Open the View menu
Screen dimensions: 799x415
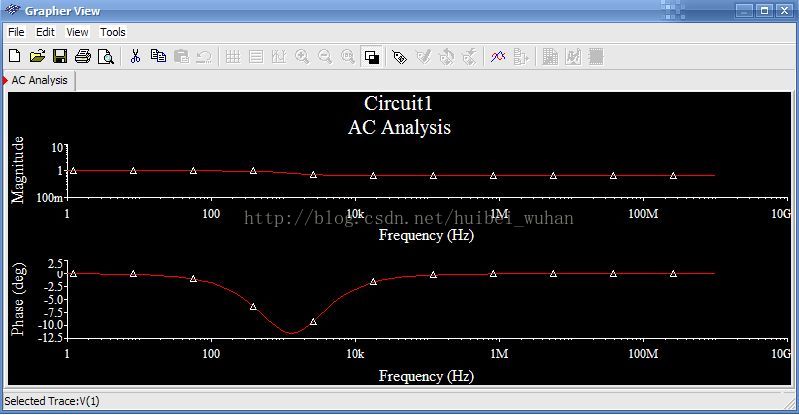click(77, 32)
